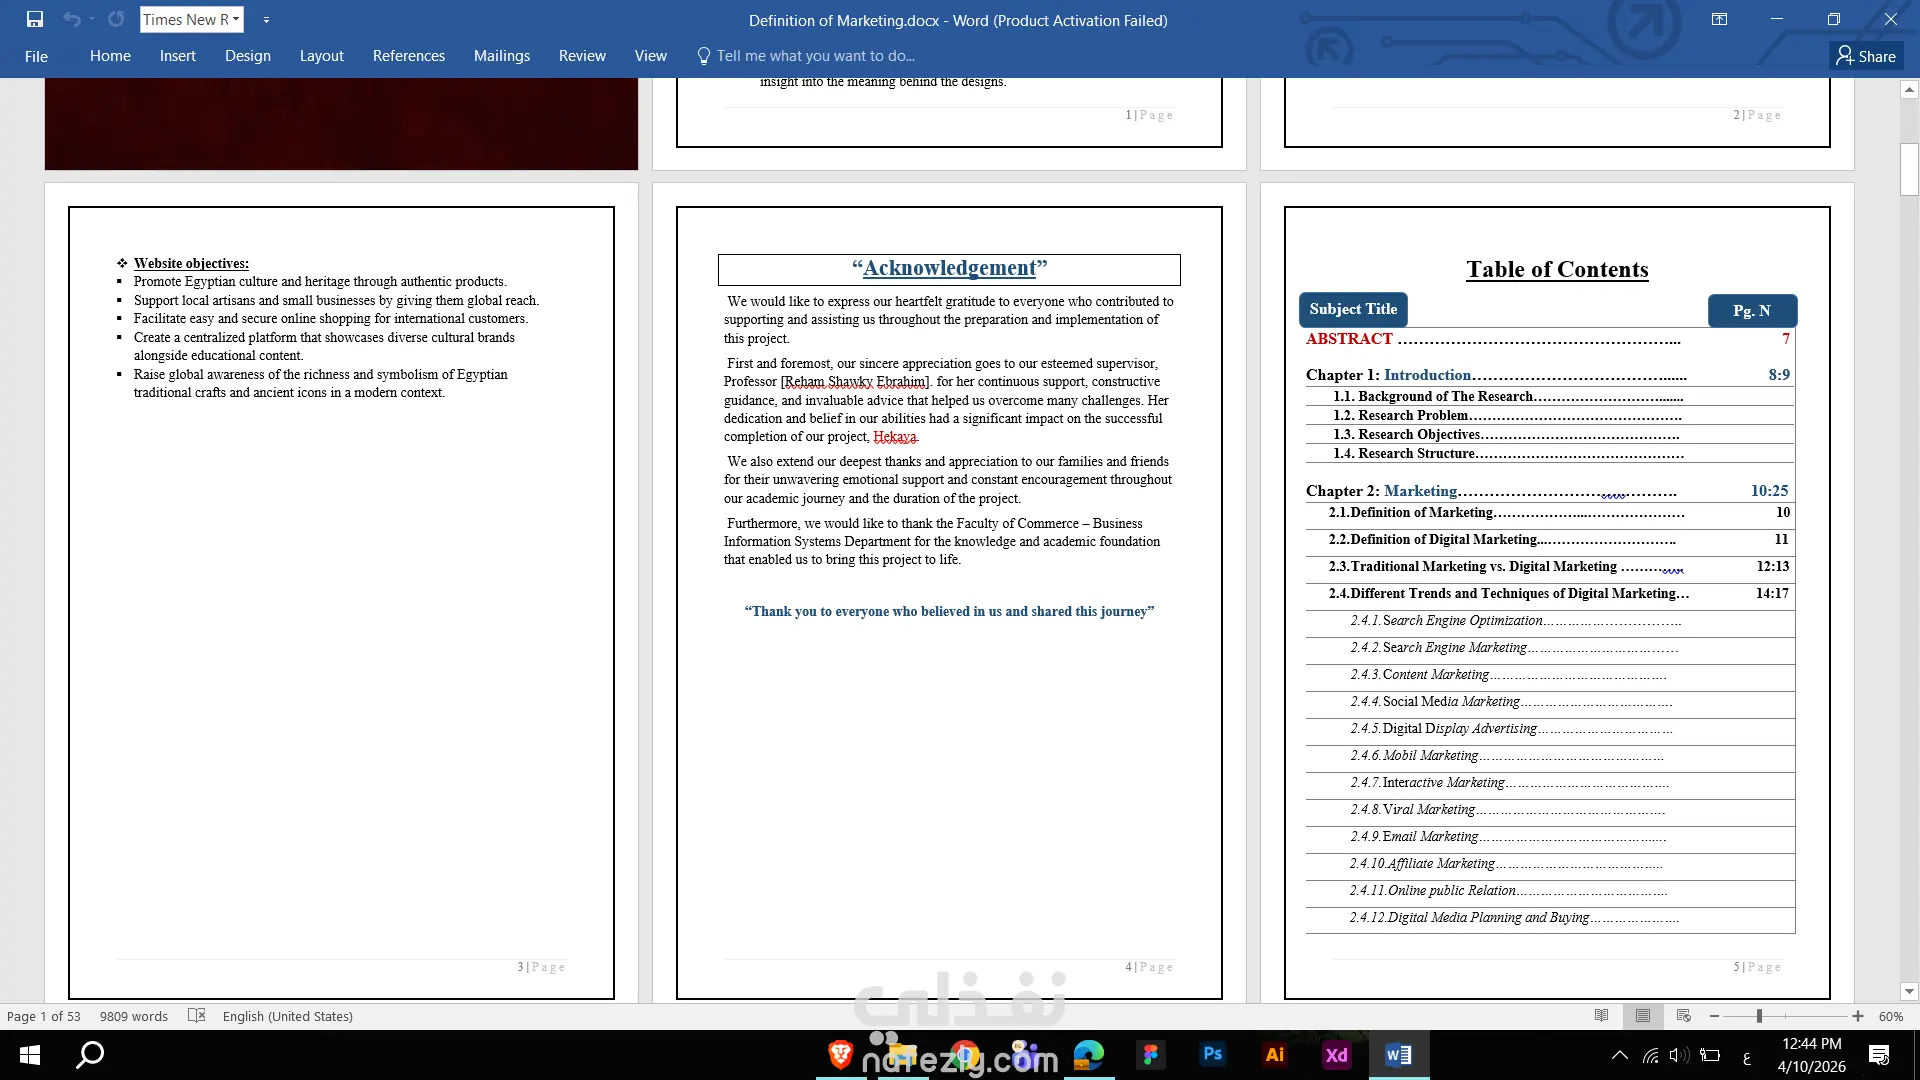The width and height of the screenshot is (1920, 1080).
Task: Click the Tell me what you want to do box
Action: [x=806, y=56]
